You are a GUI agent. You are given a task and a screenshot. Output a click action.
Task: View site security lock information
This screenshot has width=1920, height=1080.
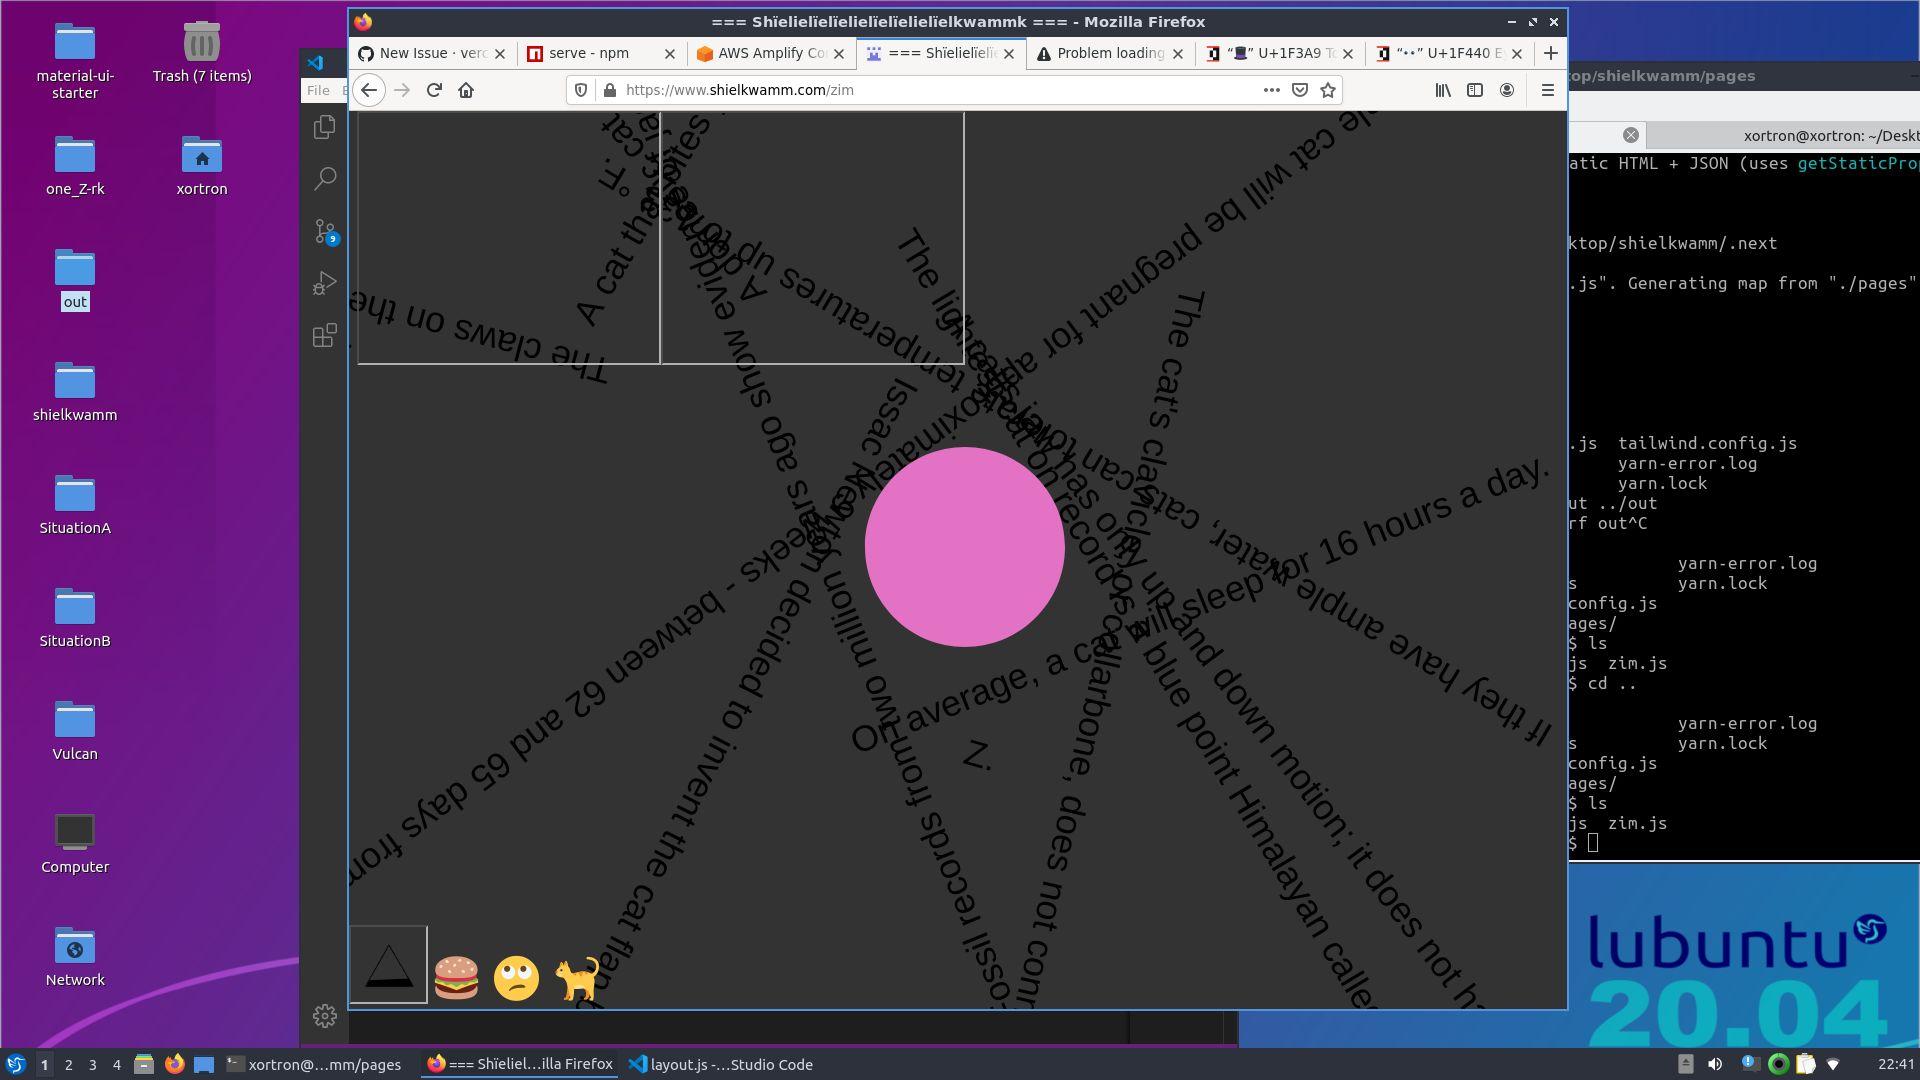pos(610,90)
